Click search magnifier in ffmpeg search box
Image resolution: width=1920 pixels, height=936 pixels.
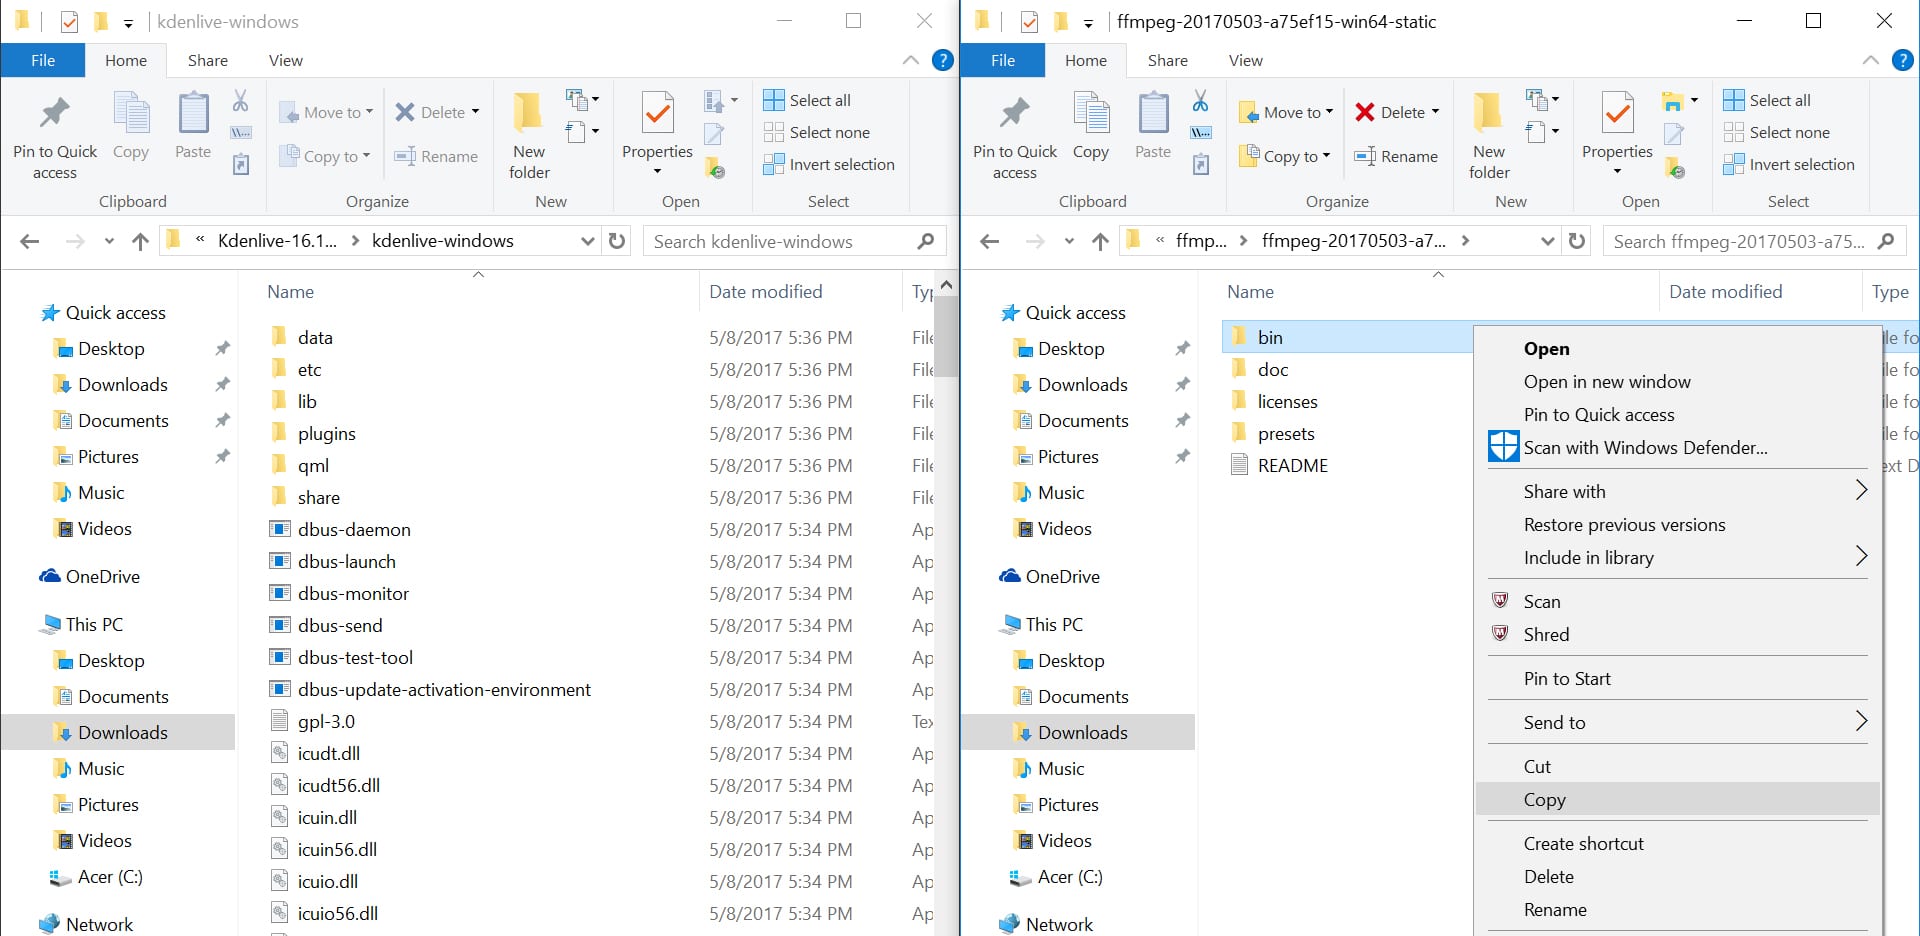[x=1886, y=241]
